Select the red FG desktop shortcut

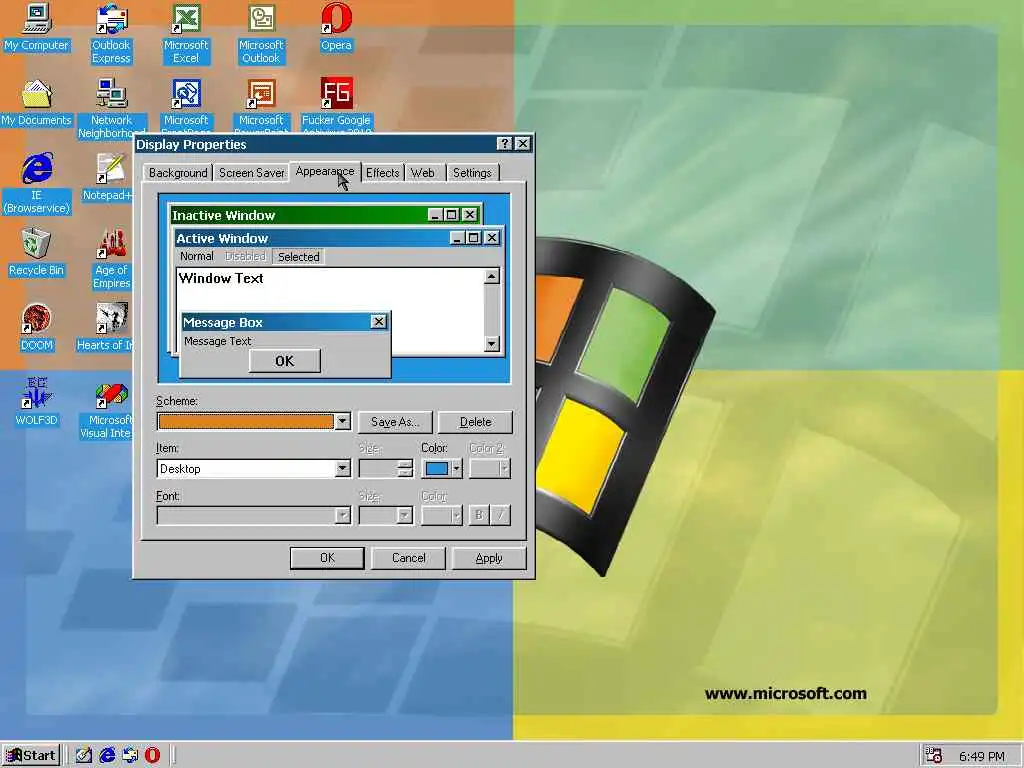336,104
